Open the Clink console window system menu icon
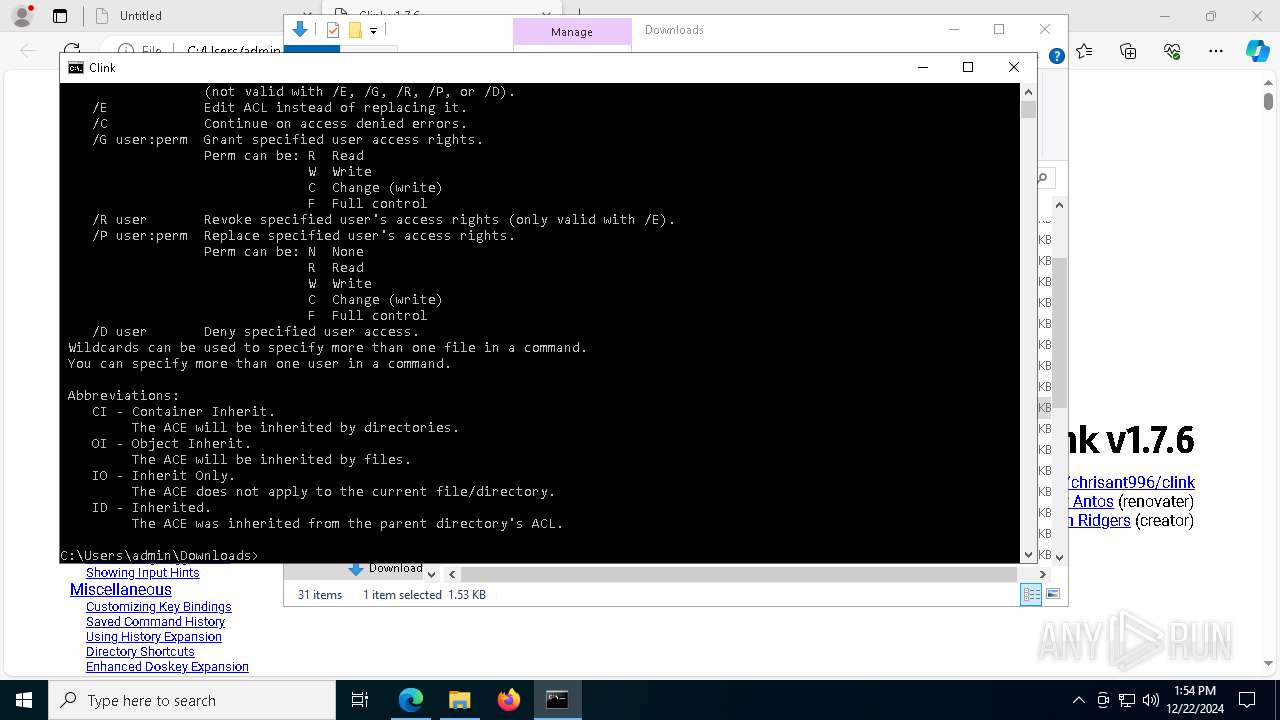Viewport: 1280px width, 720px height. tap(76, 68)
